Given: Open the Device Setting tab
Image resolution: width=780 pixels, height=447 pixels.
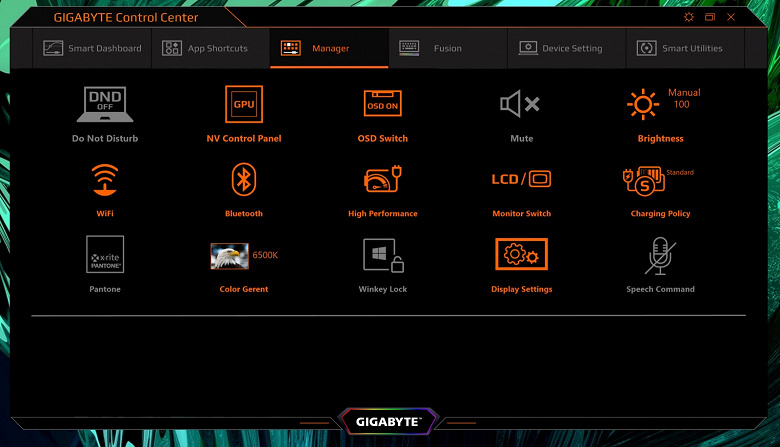Looking at the screenshot, I should click(567, 48).
